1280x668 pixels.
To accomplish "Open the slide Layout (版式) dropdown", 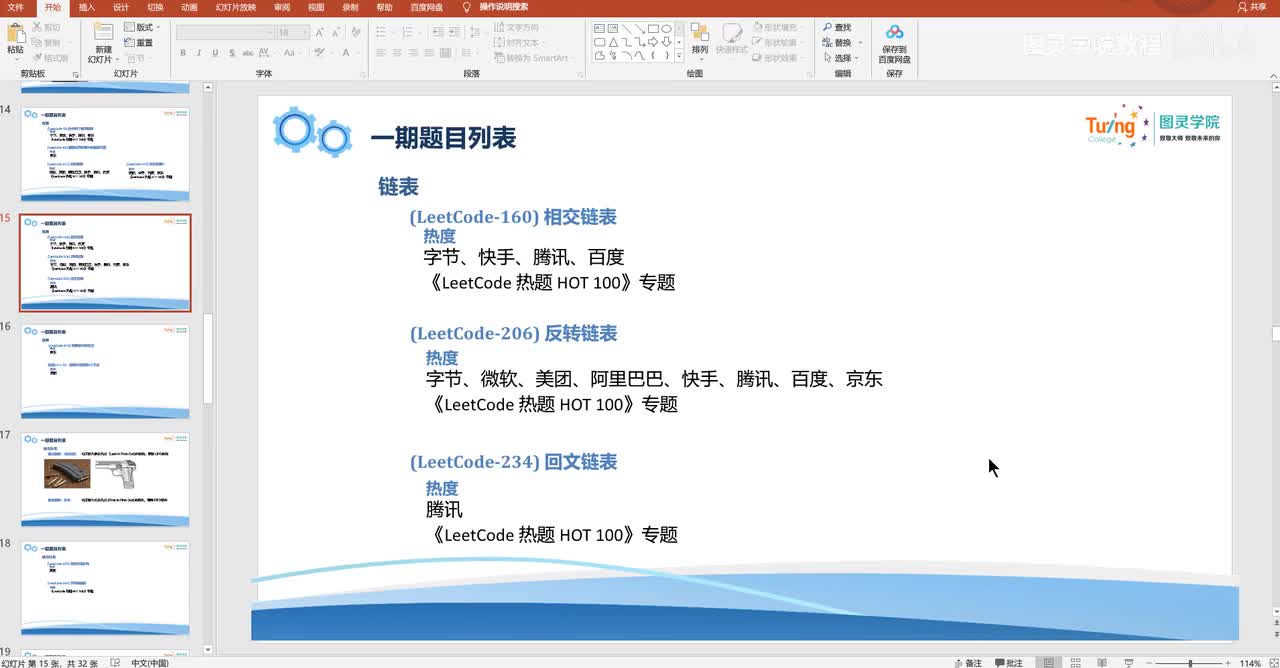I will [x=141, y=27].
